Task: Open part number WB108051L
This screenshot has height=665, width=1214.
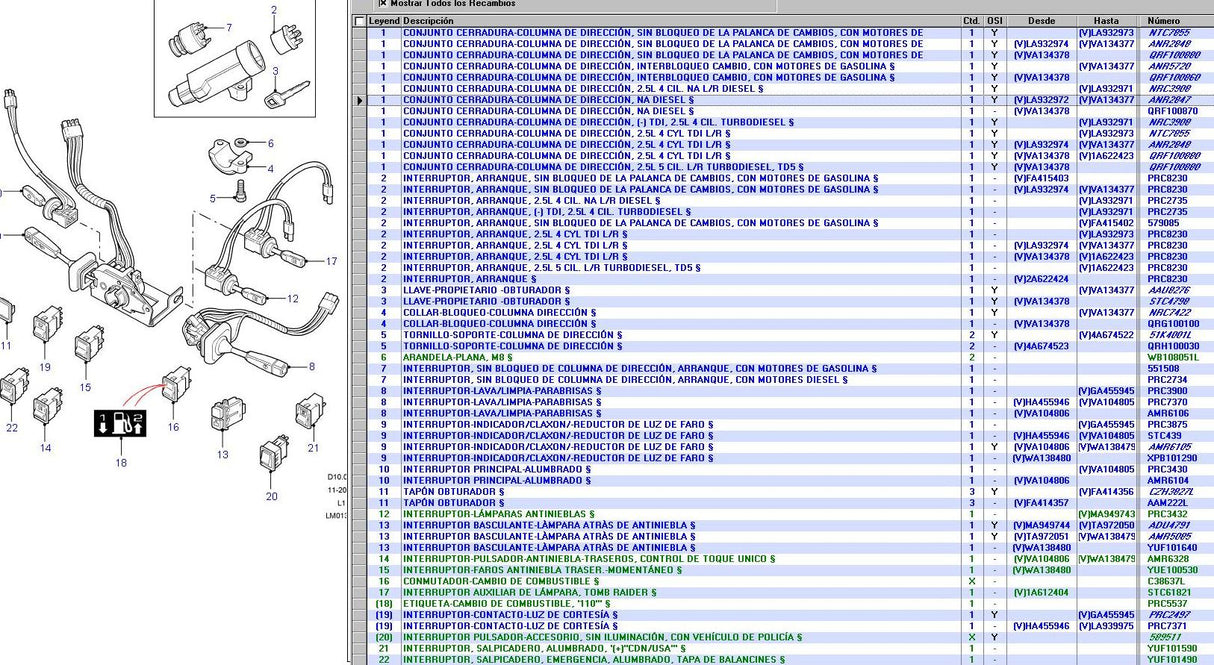Action: pyautogui.click(x=1172, y=357)
